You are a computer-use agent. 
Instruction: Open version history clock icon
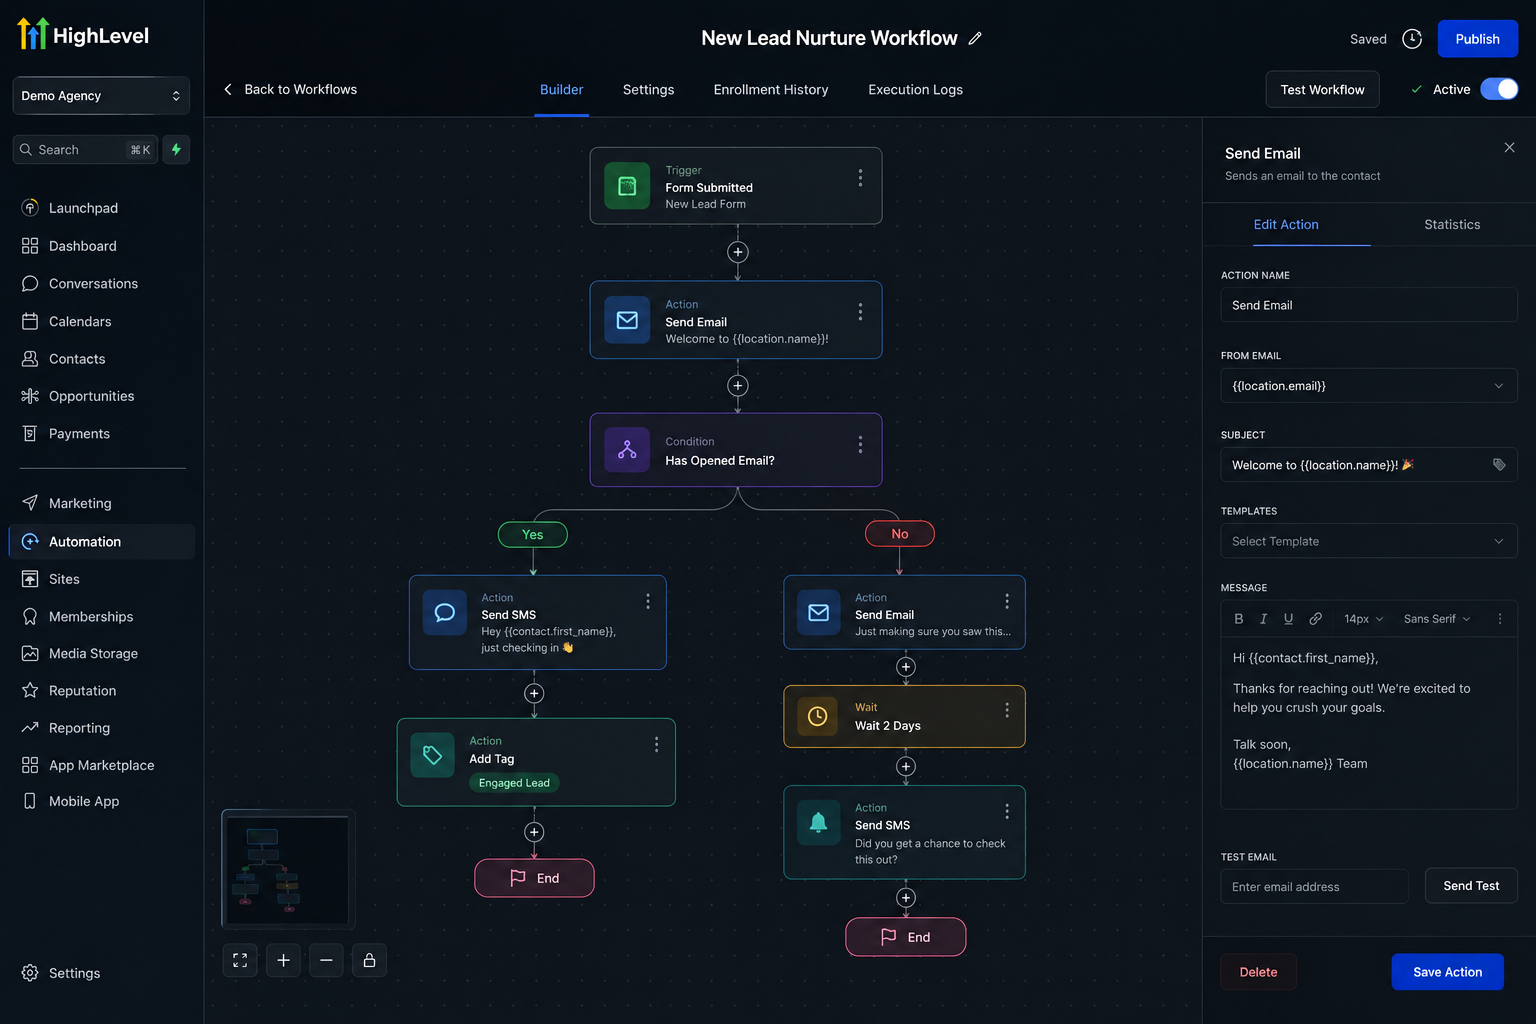(x=1412, y=39)
